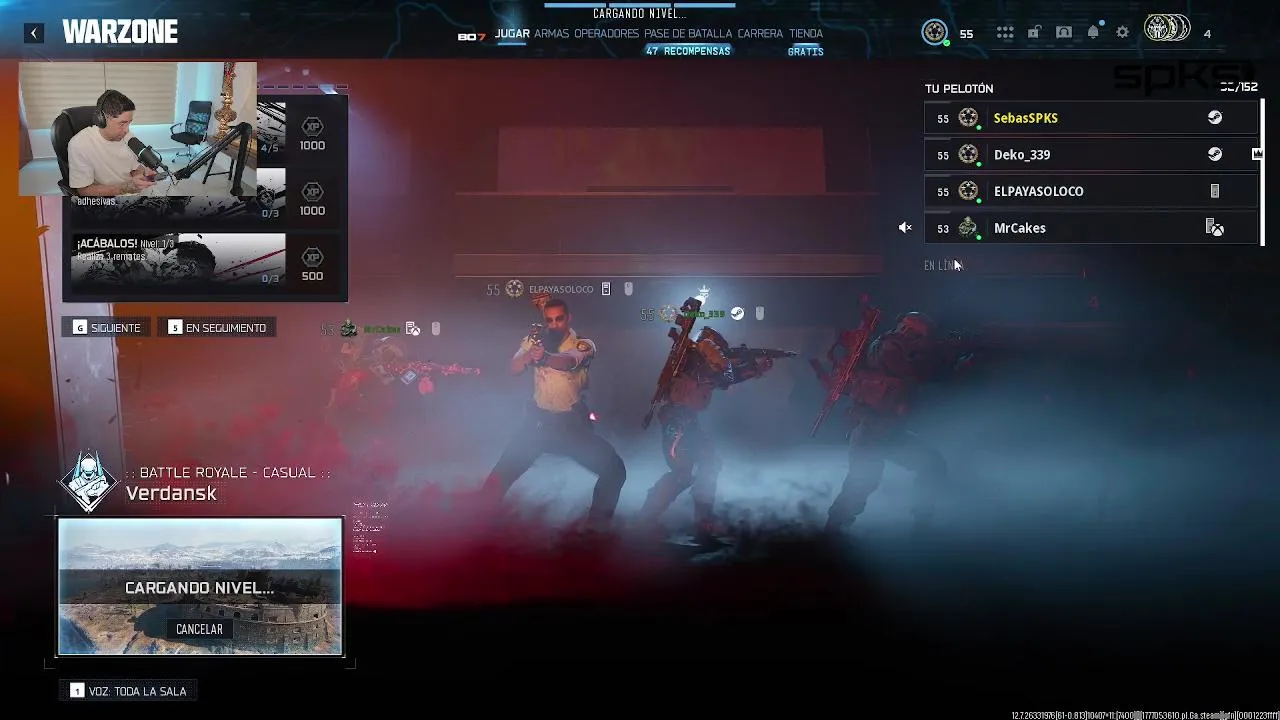
Task: Click SebasSPKS rank emblem
Action: (x=968, y=118)
